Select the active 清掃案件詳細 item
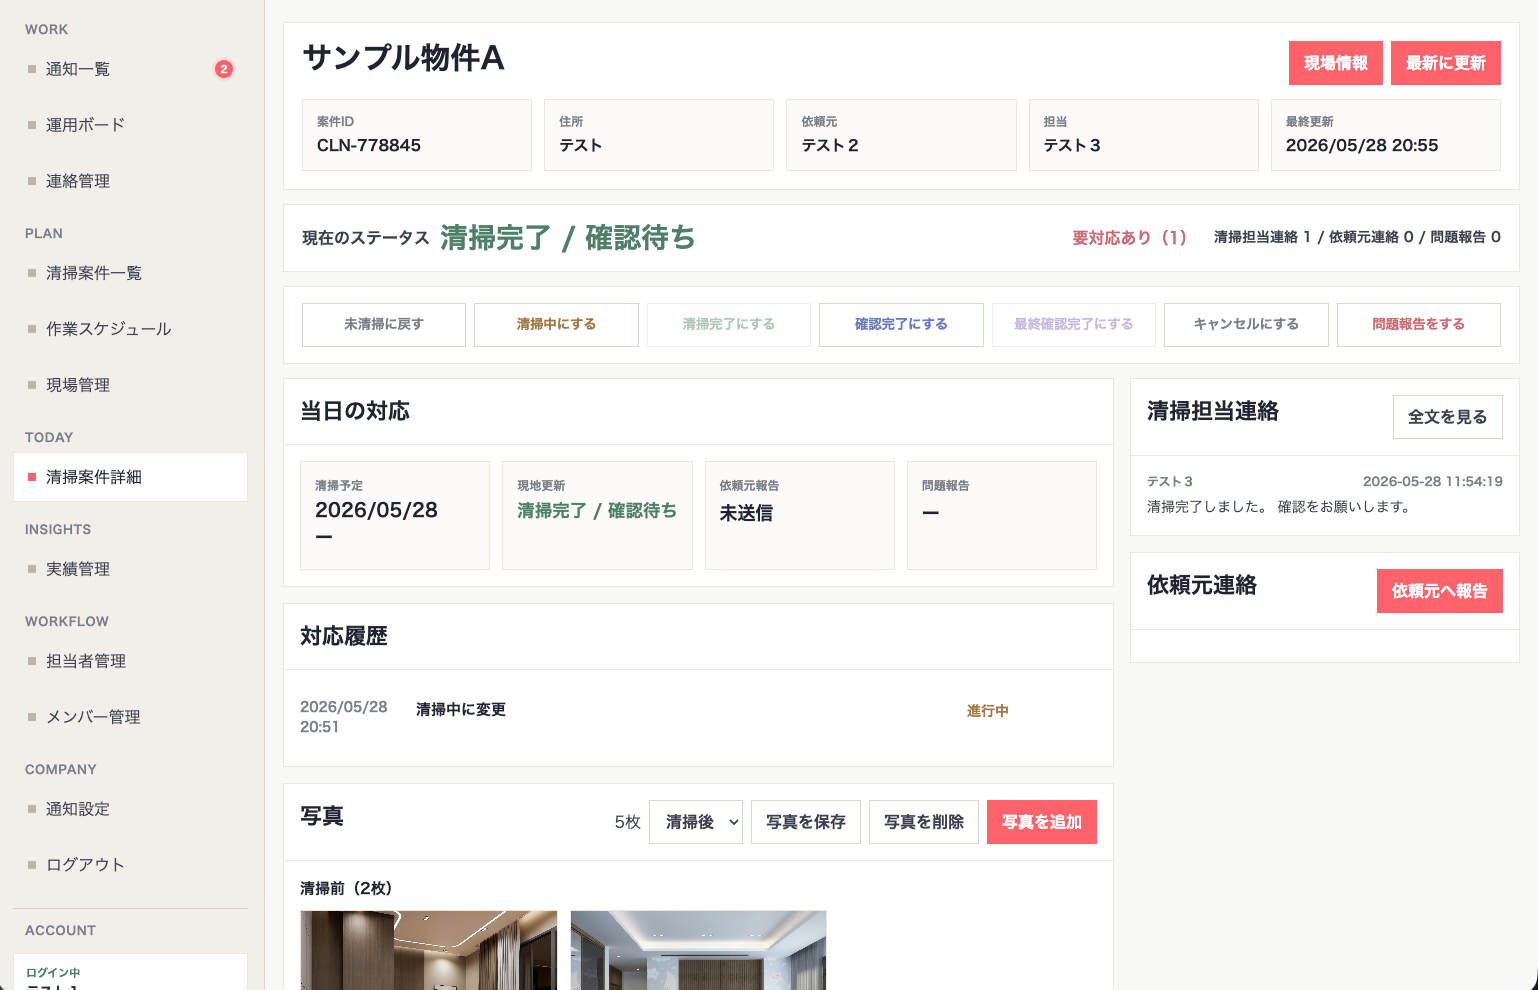The width and height of the screenshot is (1538, 990). pos(130,477)
